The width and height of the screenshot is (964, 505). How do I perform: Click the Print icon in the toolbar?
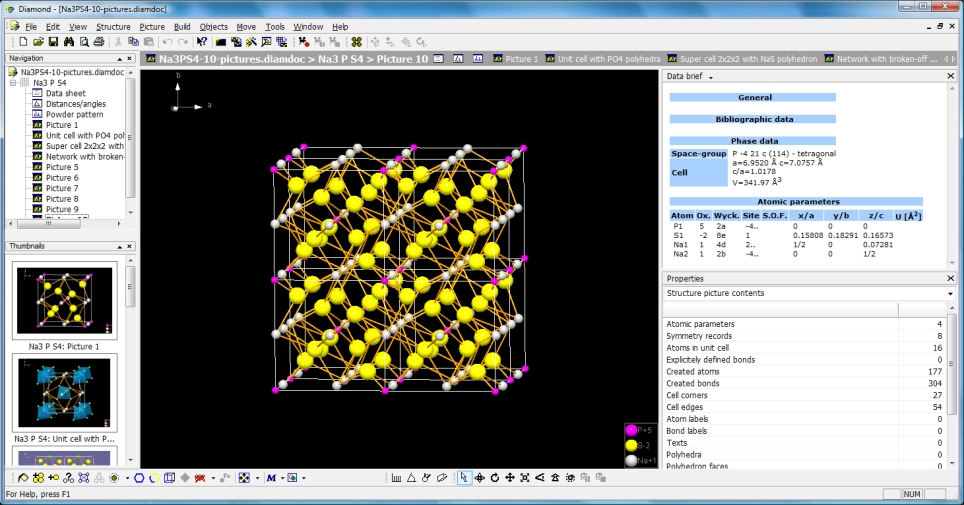[98, 42]
